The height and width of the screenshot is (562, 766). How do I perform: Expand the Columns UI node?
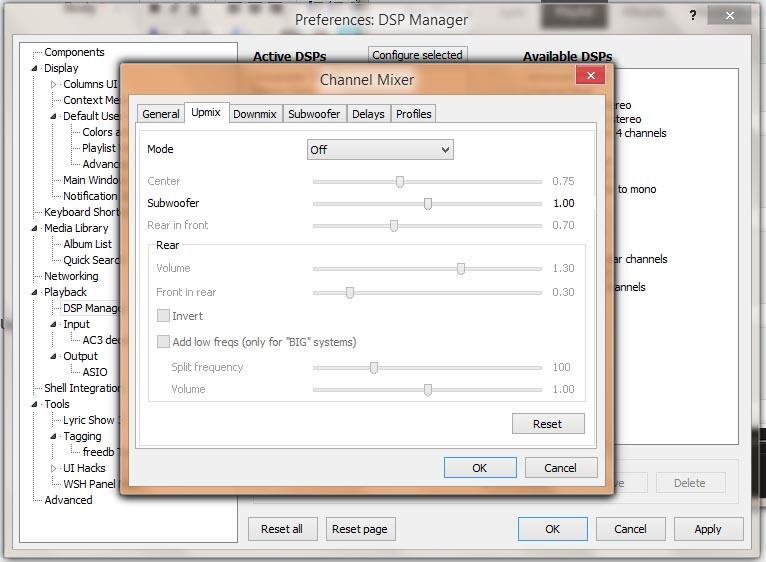click(54, 85)
